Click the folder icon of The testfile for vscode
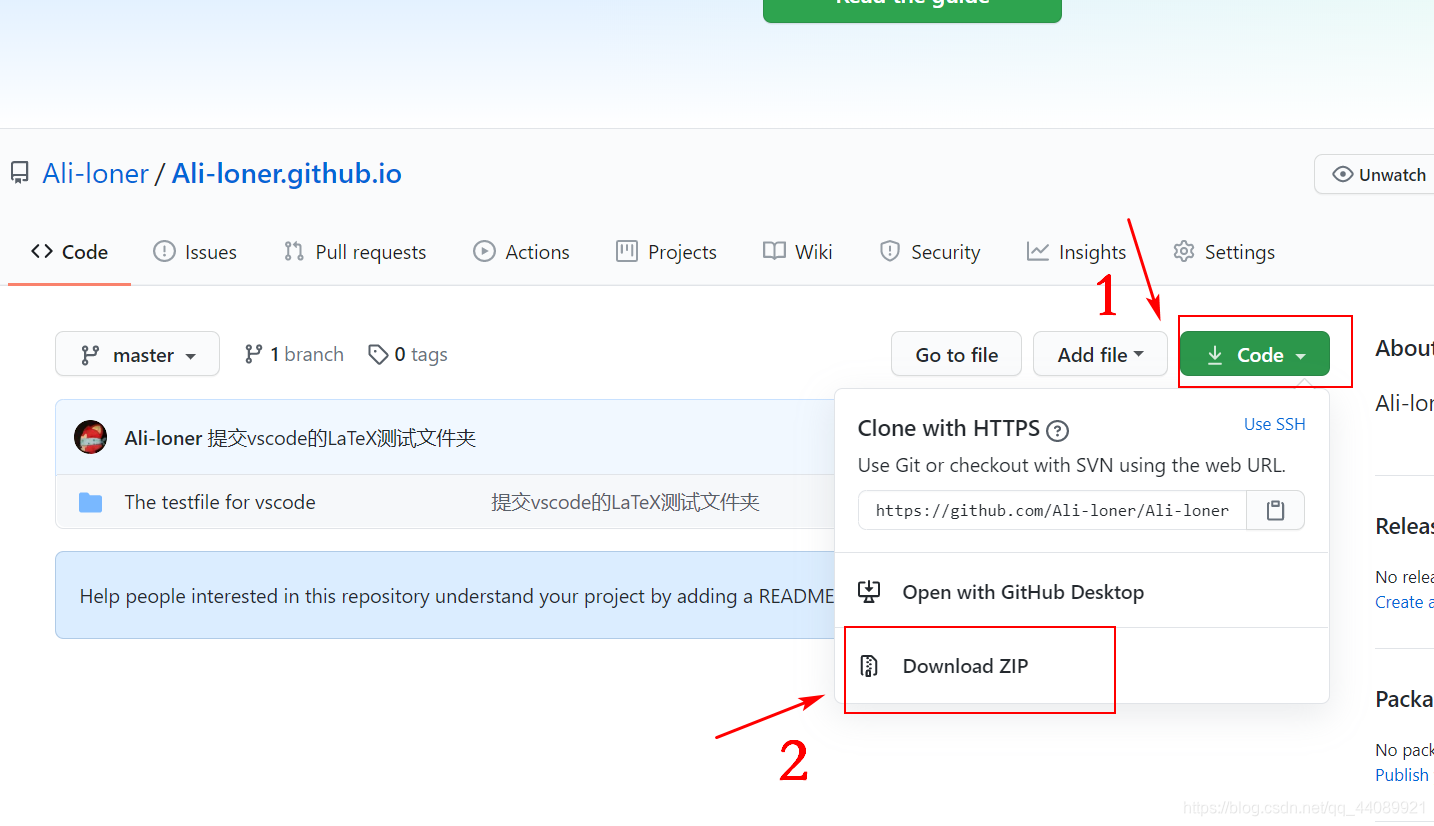This screenshot has width=1434, height=826. click(x=91, y=502)
